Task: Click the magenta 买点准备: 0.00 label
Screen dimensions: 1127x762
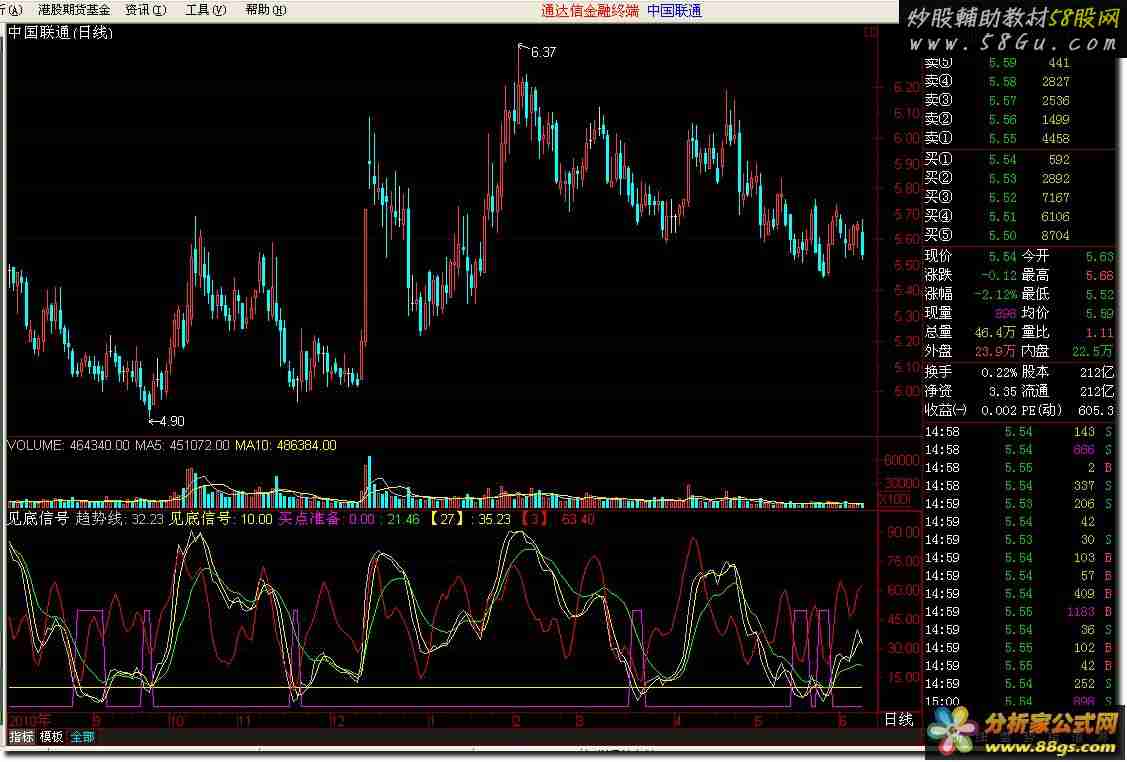Action: coord(326,519)
